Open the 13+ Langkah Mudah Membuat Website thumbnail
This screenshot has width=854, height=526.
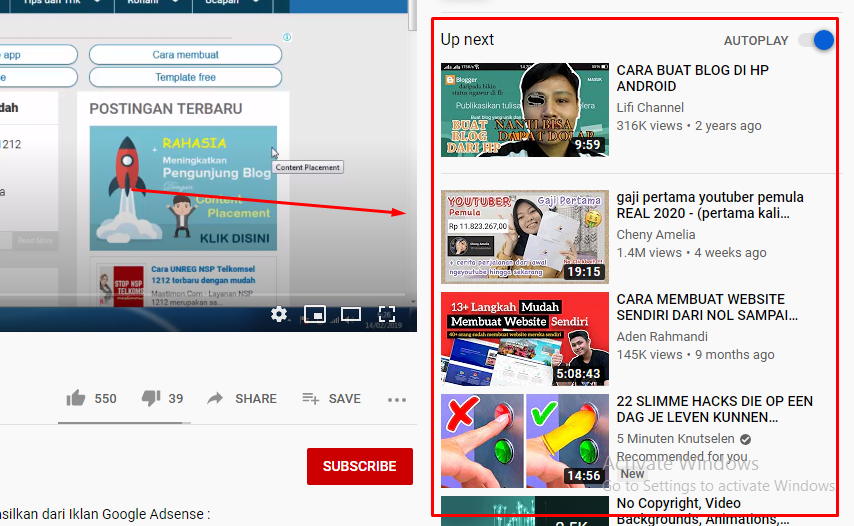click(x=524, y=339)
